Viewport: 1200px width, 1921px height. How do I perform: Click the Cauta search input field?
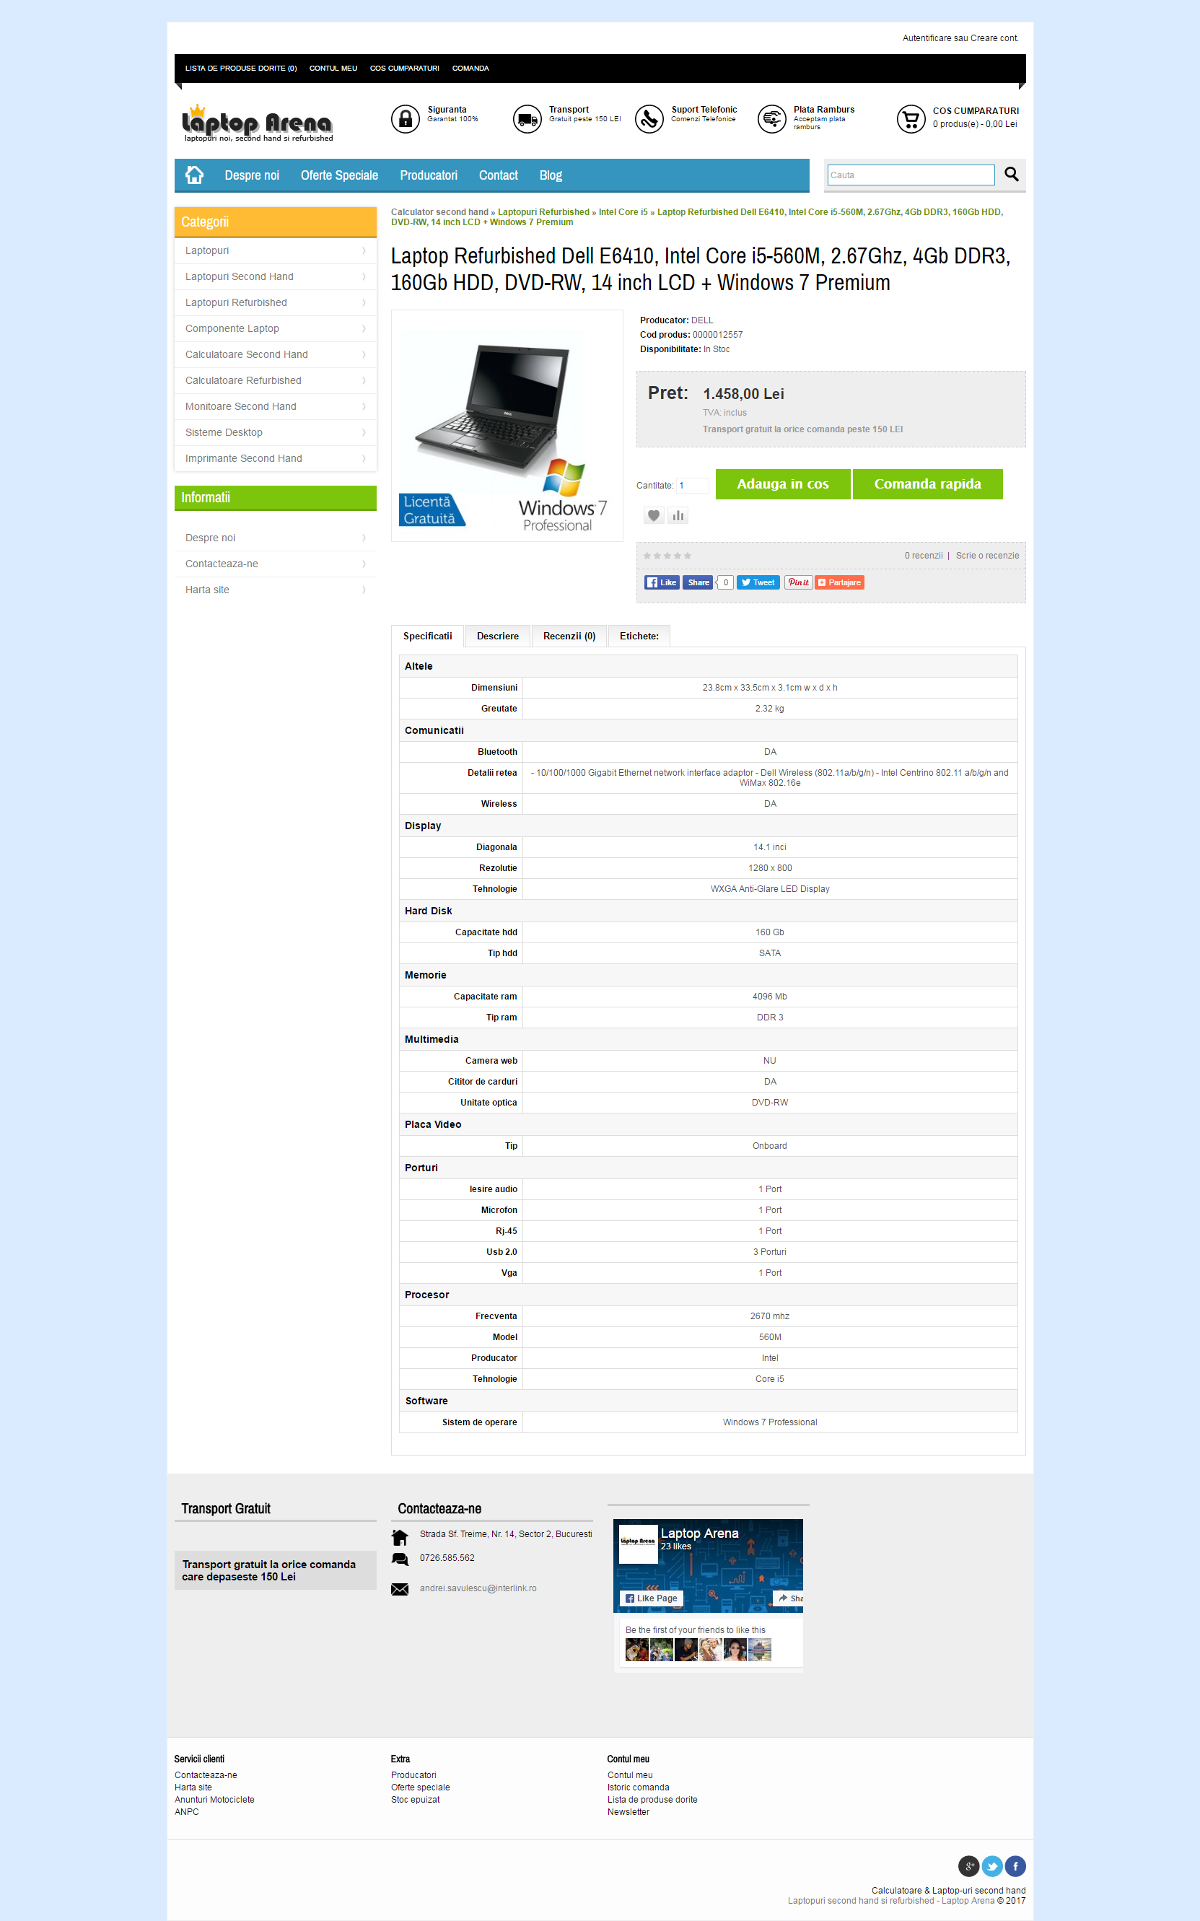coord(910,175)
